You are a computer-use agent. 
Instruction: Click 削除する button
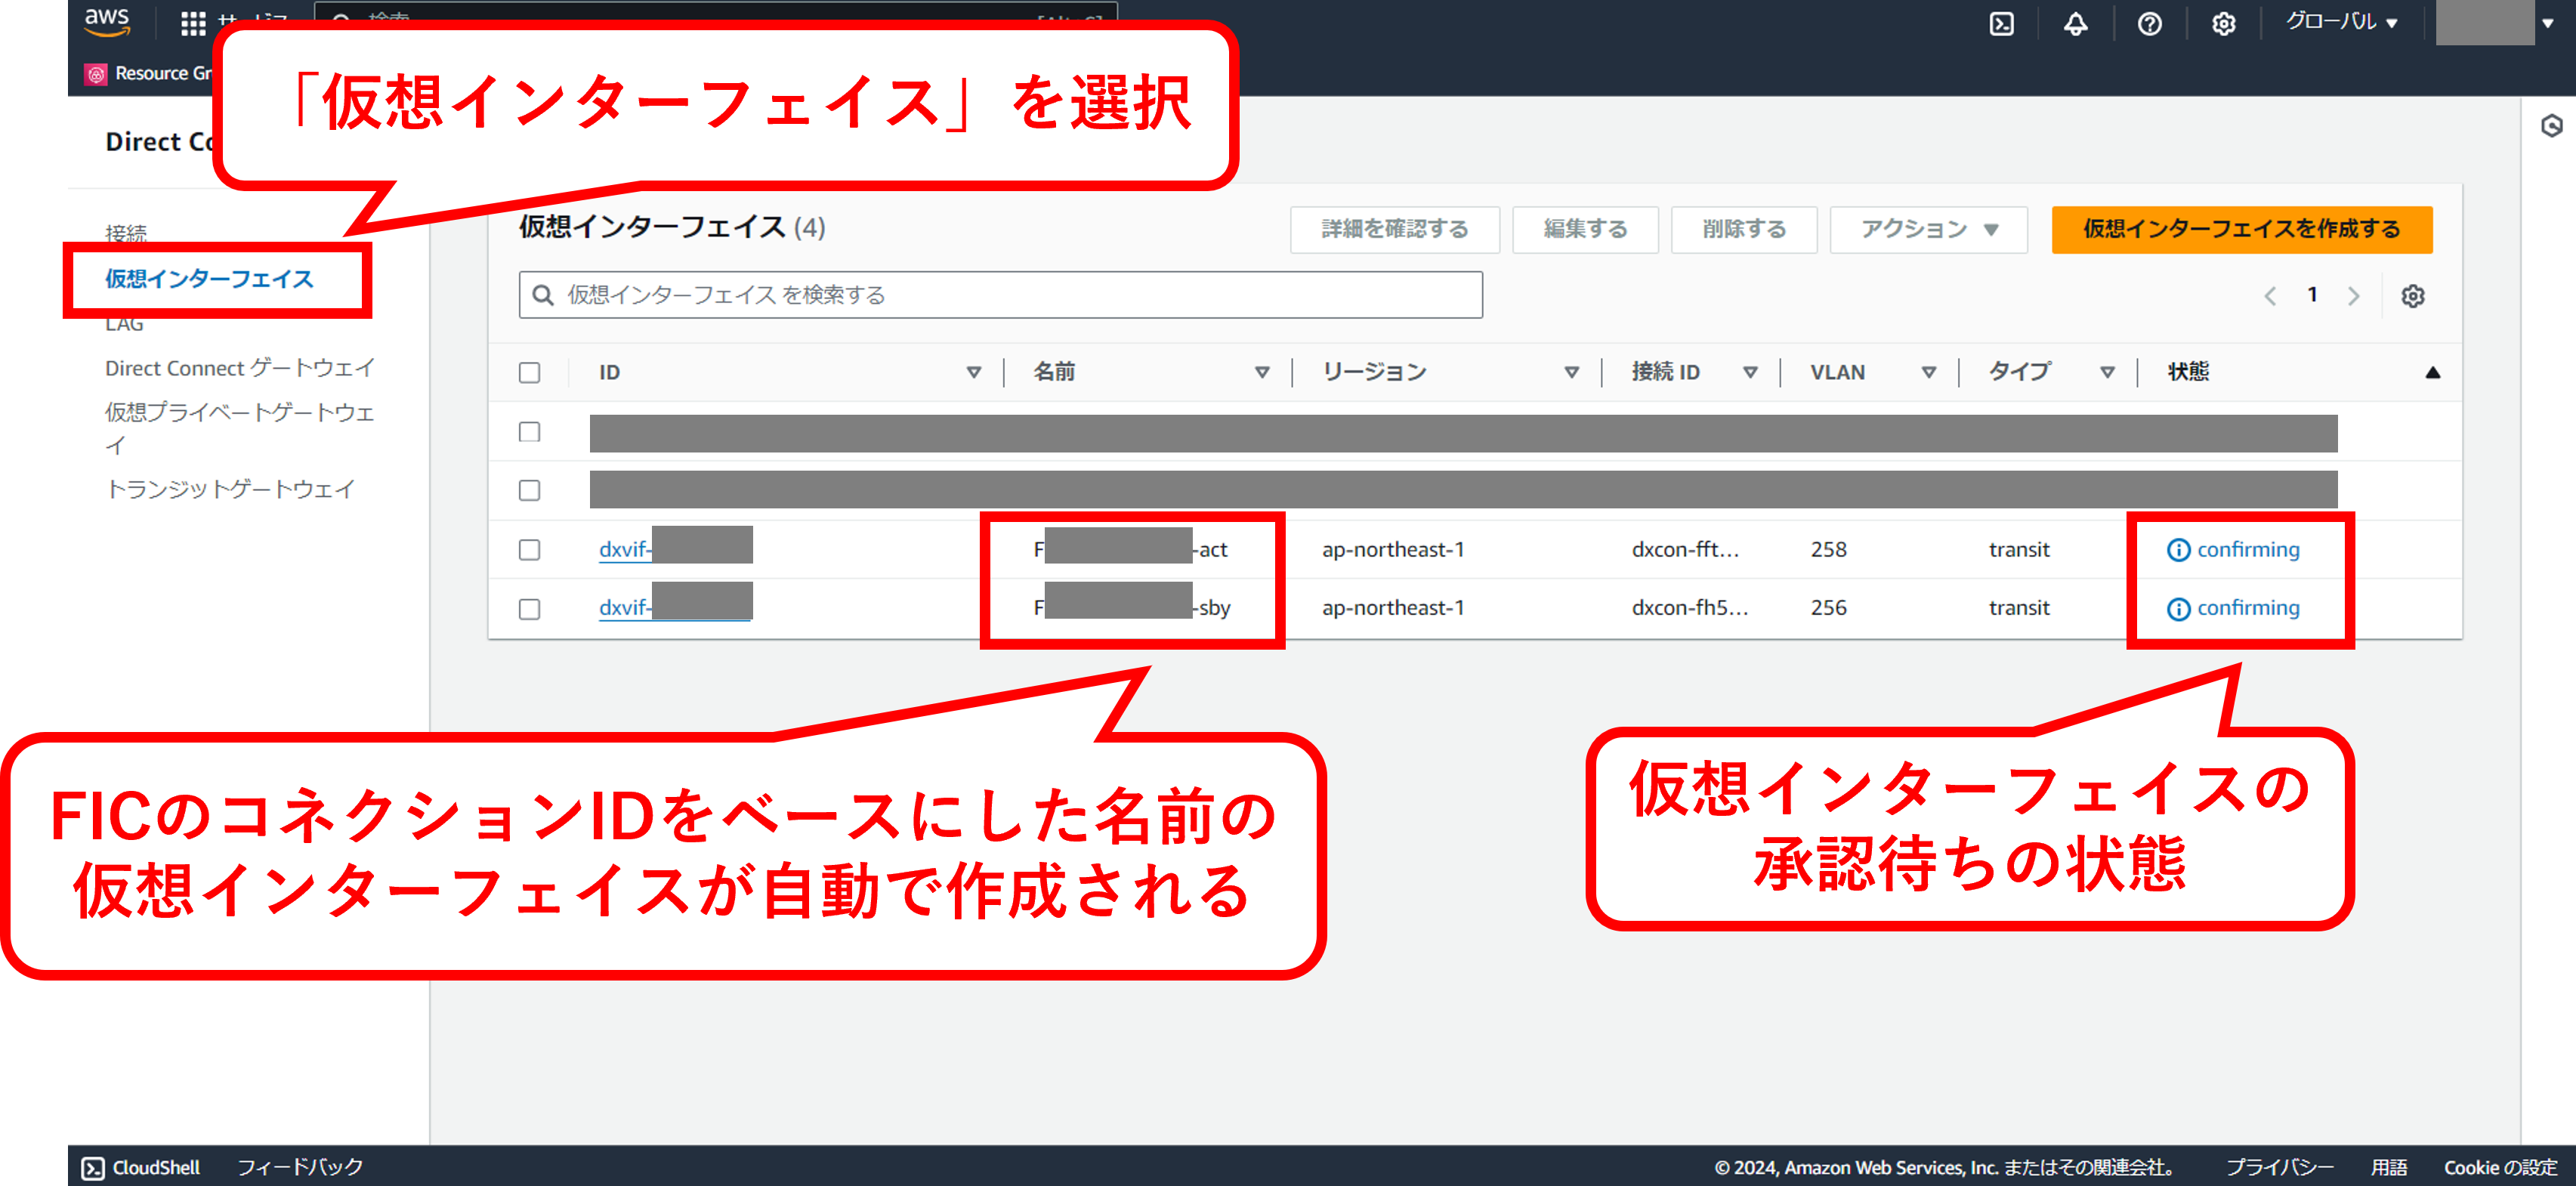(1744, 230)
